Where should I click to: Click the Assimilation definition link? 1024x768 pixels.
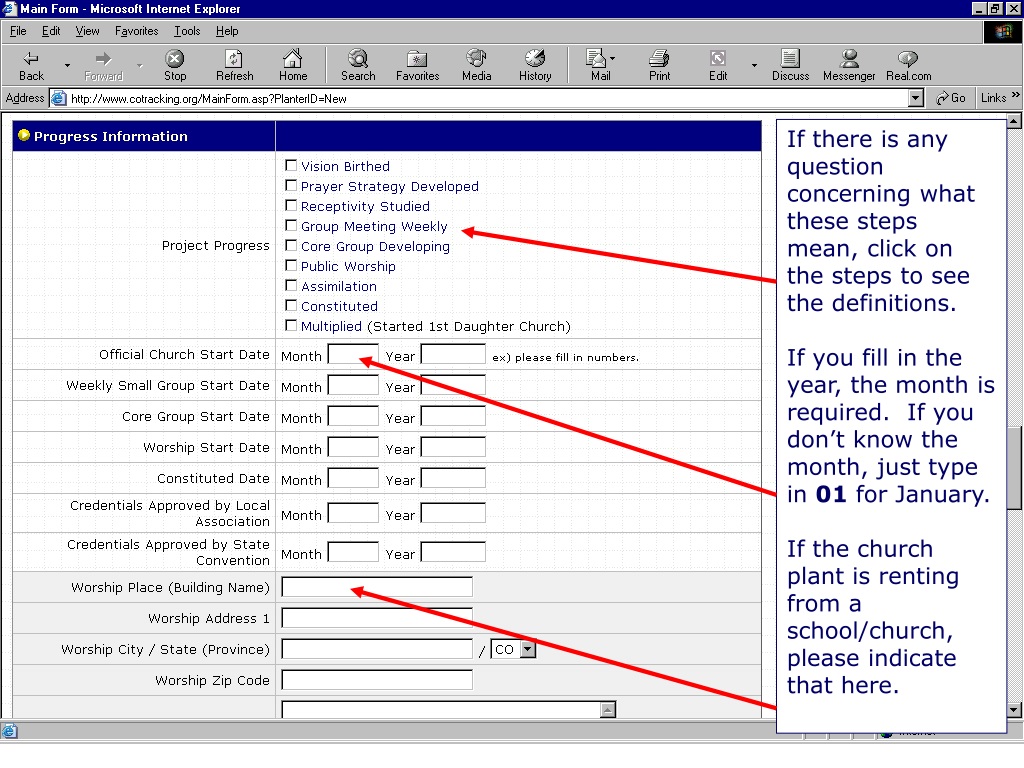coord(339,287)
